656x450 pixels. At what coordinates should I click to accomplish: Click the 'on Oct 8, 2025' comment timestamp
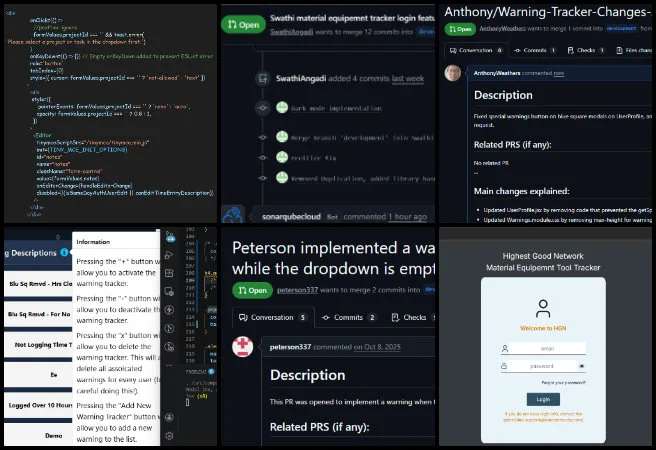coord(377,347)
